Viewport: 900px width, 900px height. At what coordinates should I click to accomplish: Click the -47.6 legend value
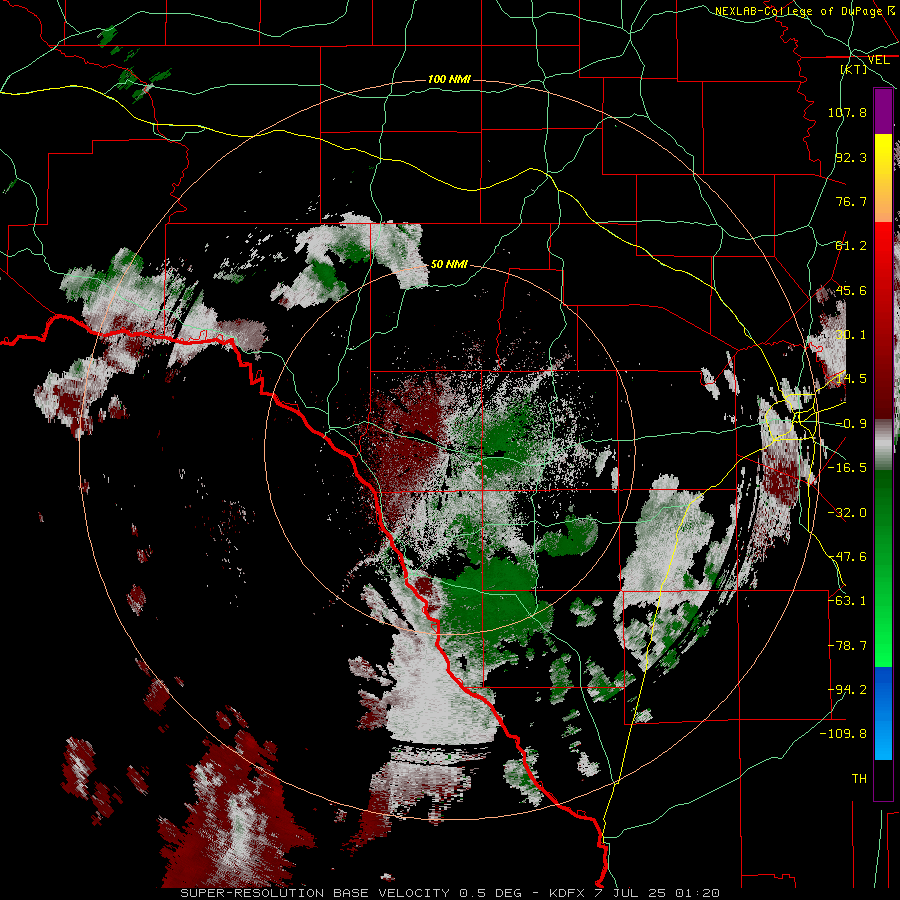tap(847, 557)
